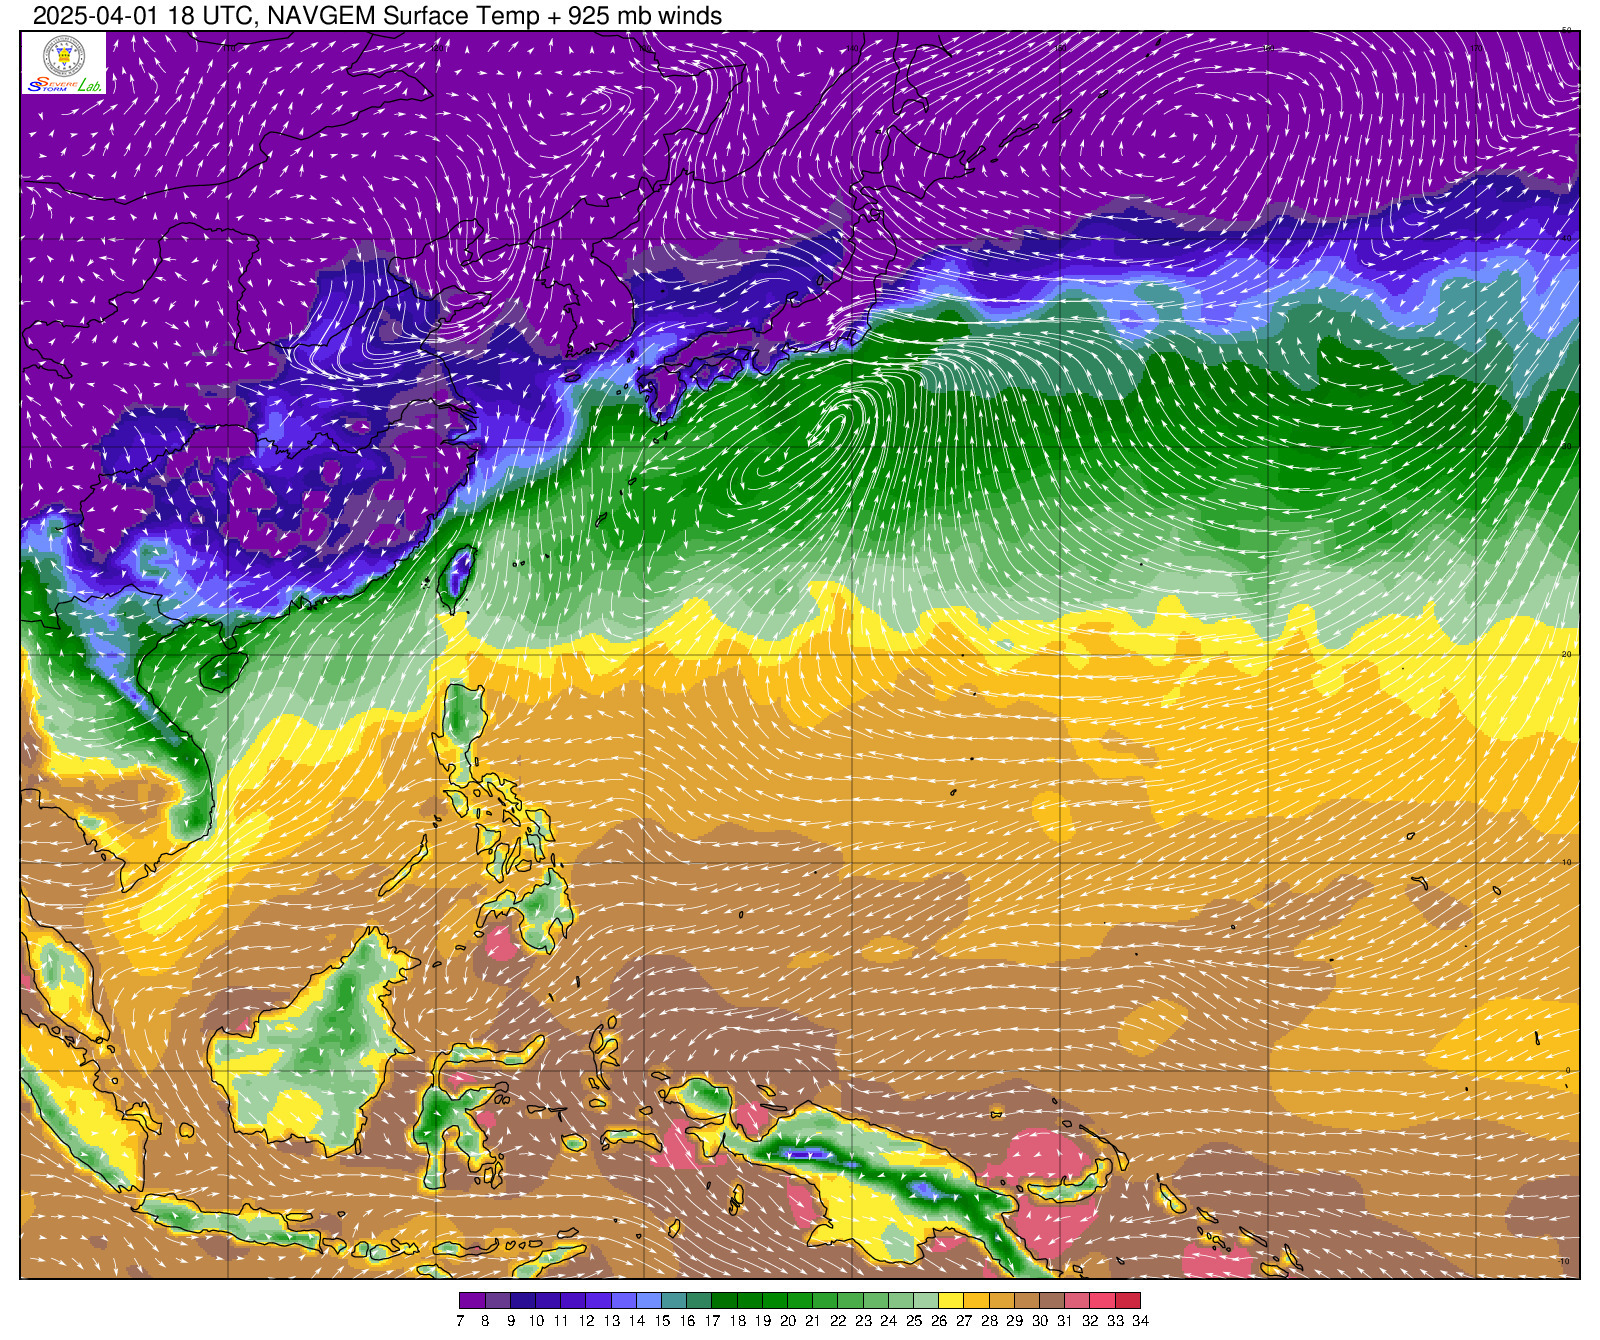The width and height of the screenshot is (1600, 1340).
Task: Click the teal 15–16 legend swatch
Action: click(x=674, y=1300)
